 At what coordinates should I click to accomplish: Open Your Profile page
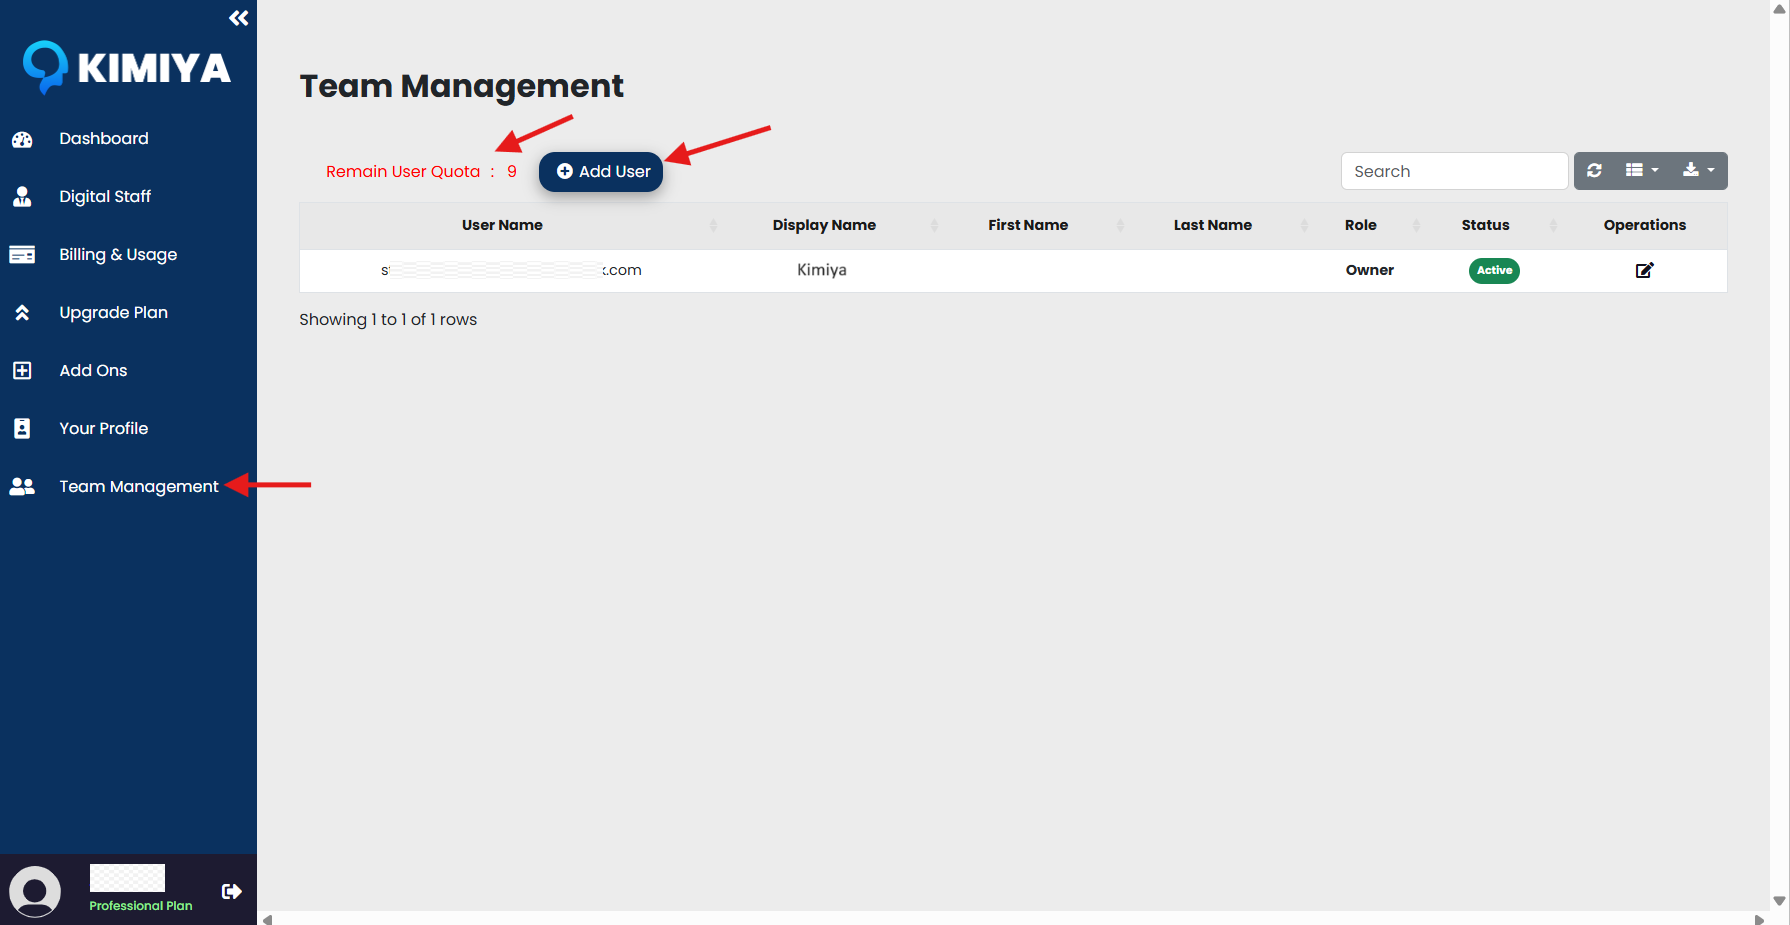point(103,428)
